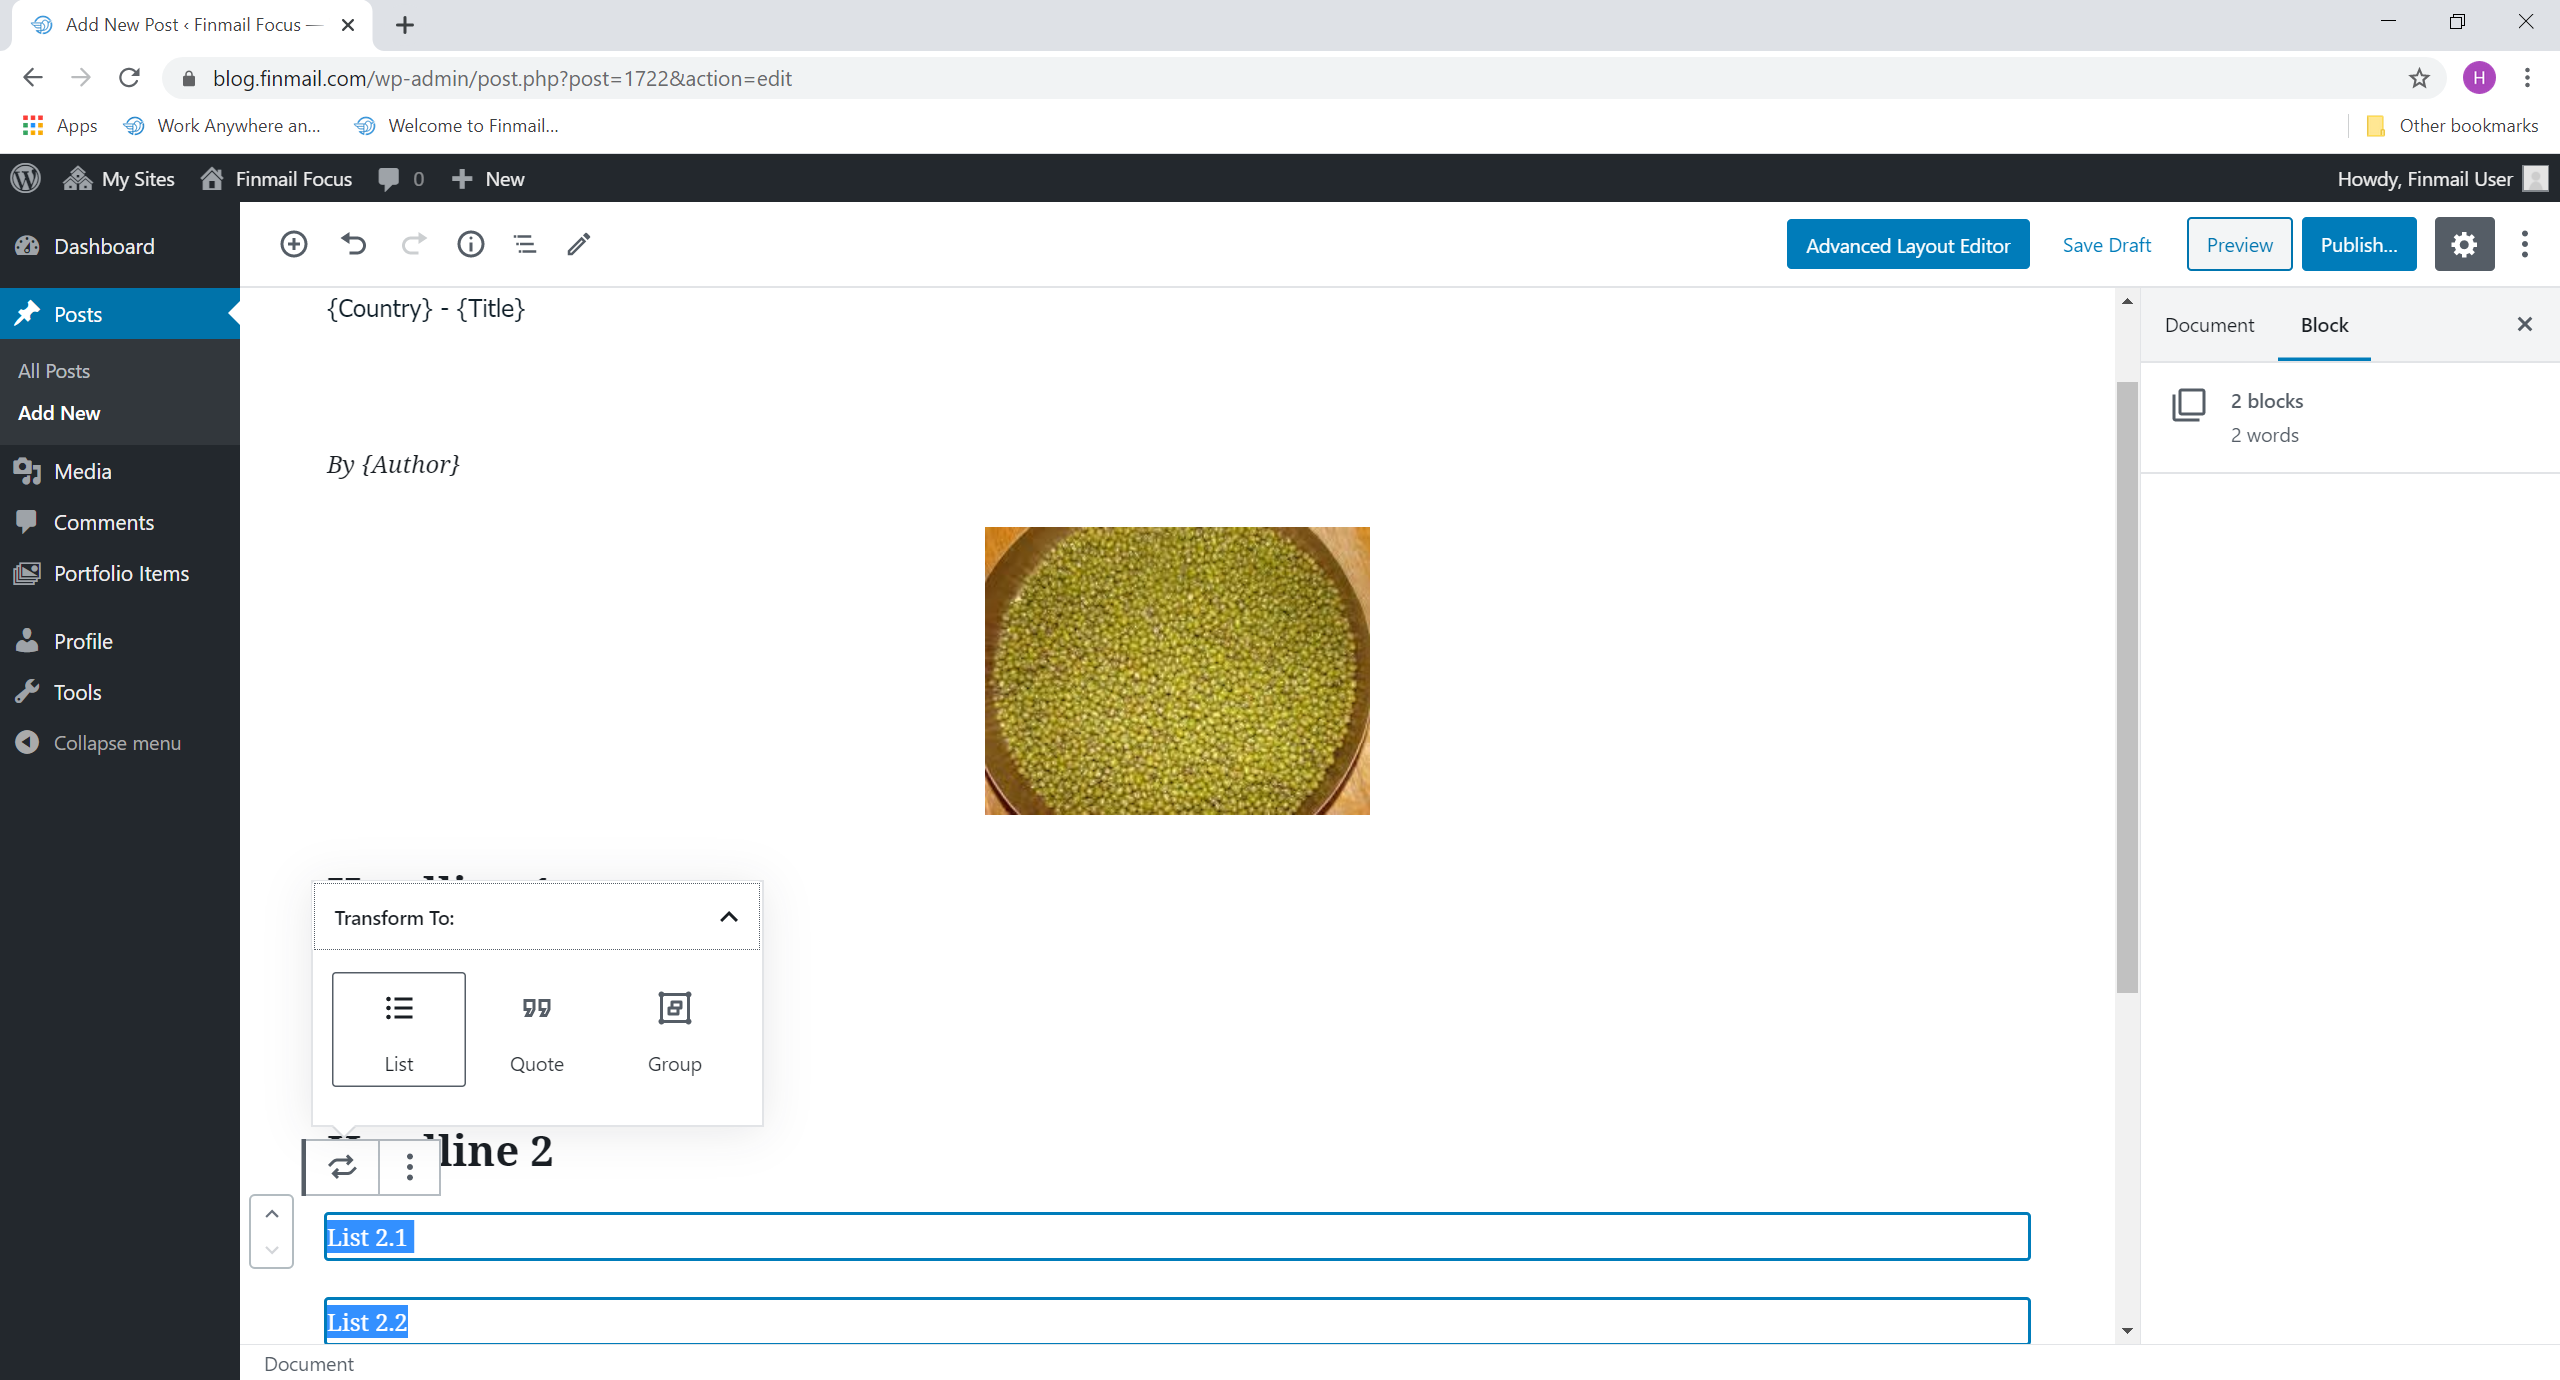Switch to the Document tab

tap(2209, 325)
